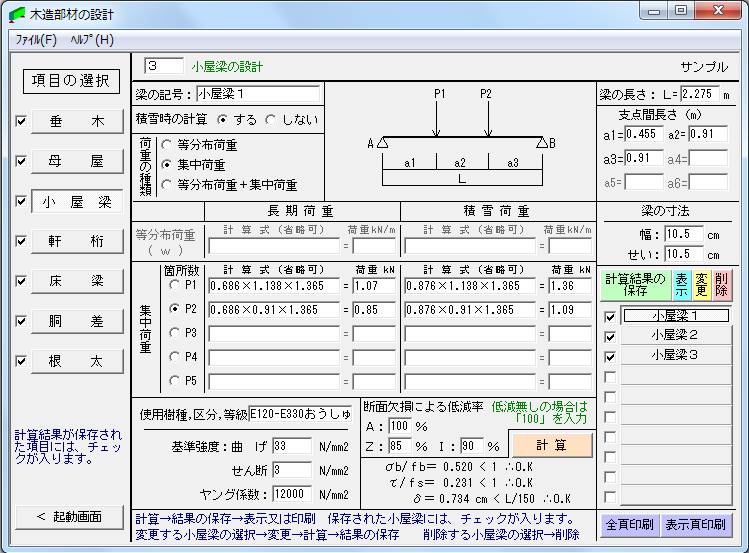Select P3 concentrated load count
Screen dimensions: 749x553
pos(176,333)
